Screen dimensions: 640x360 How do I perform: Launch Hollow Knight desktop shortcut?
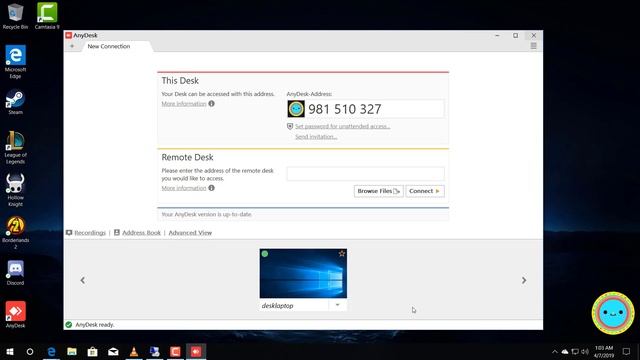coord(15,190)
